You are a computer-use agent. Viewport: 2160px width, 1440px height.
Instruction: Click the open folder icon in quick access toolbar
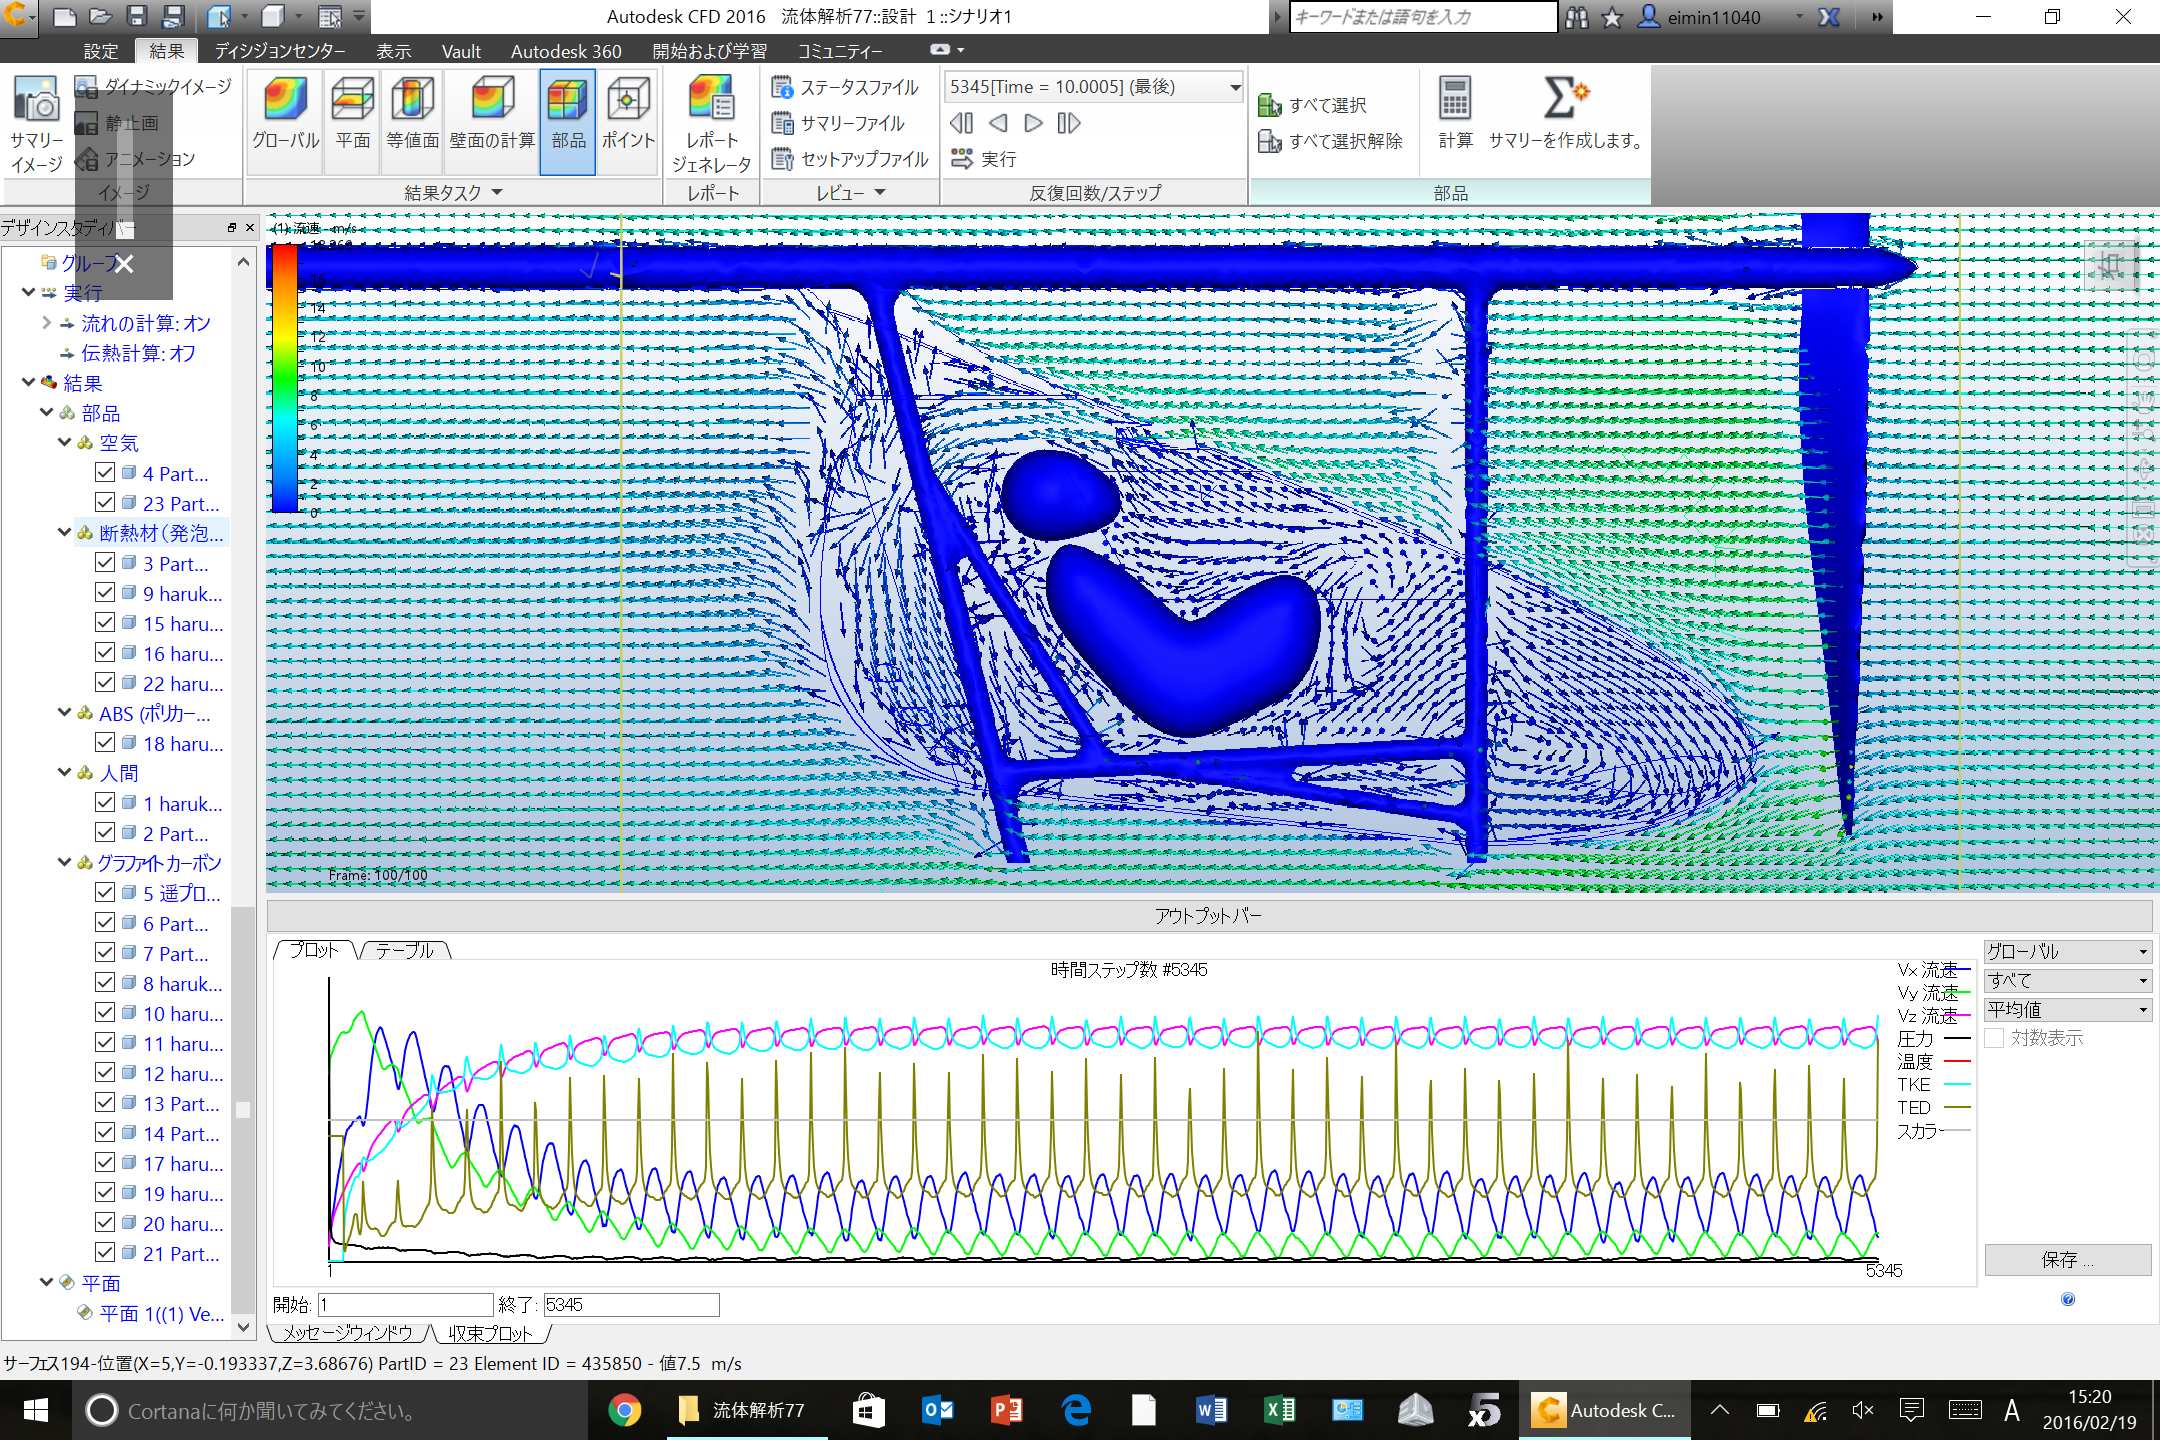click(x=100, y=16)
